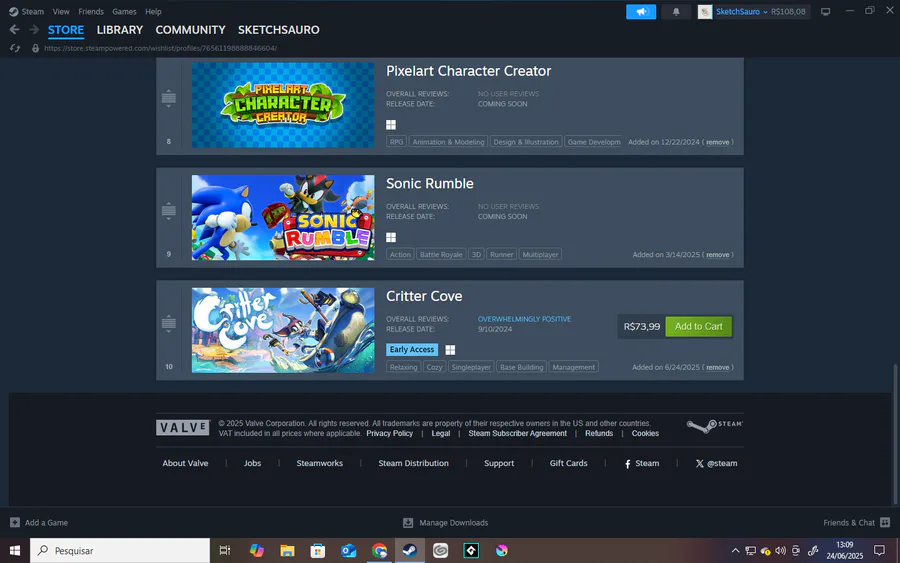The width and height of the screenshot is (900, 563).
Task: Open the View menu
Action: click(61, 11)
